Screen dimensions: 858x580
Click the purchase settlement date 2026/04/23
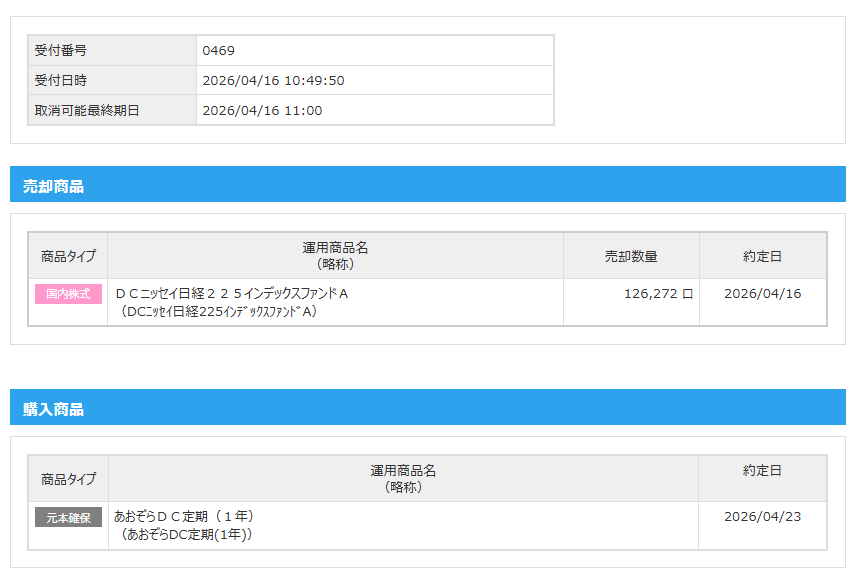pos(762,517)
